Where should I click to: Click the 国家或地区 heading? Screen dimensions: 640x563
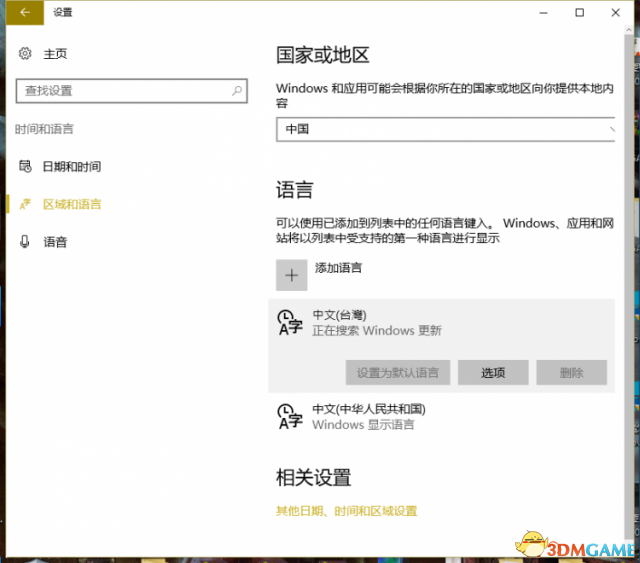point(322,55)
